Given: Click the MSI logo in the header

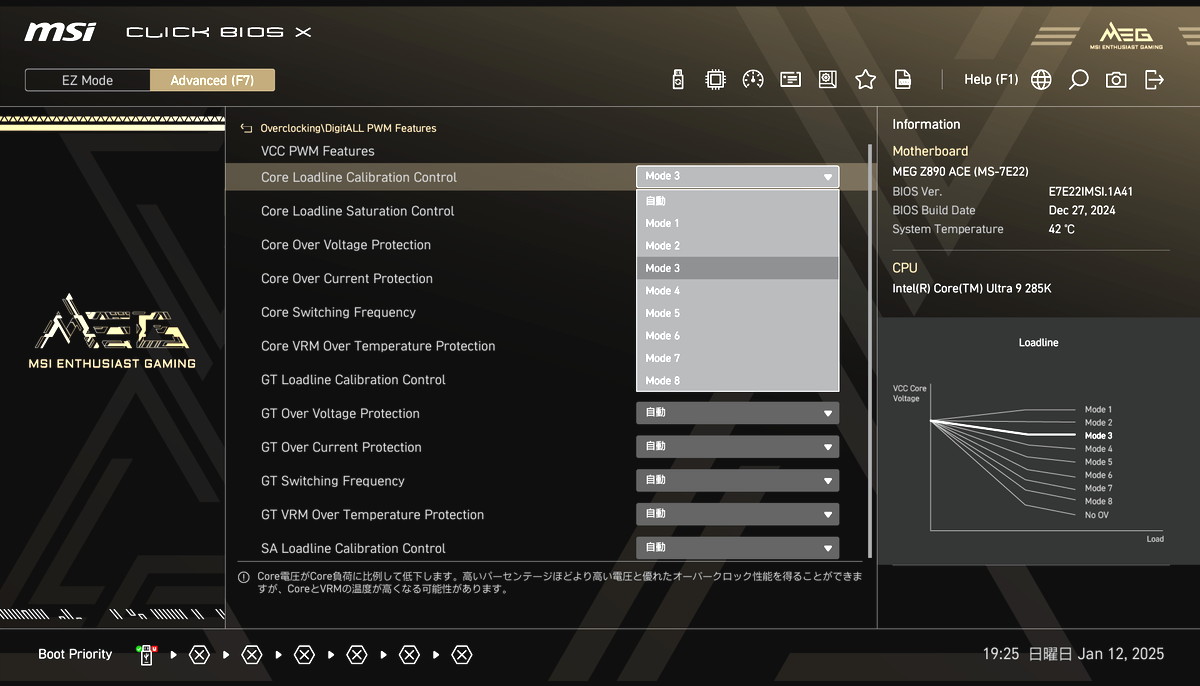Looking at the screenshot, I should tap(60, 32).
